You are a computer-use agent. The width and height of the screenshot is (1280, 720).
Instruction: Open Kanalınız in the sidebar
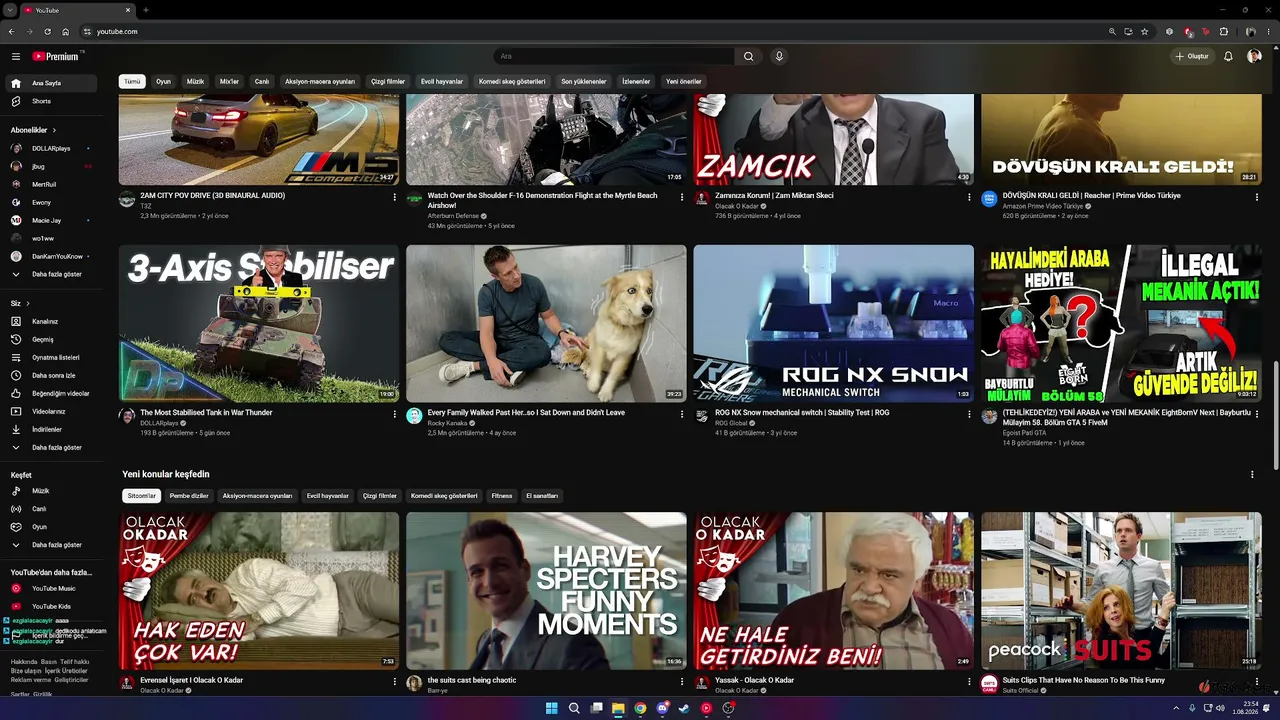tap(50, 321)
